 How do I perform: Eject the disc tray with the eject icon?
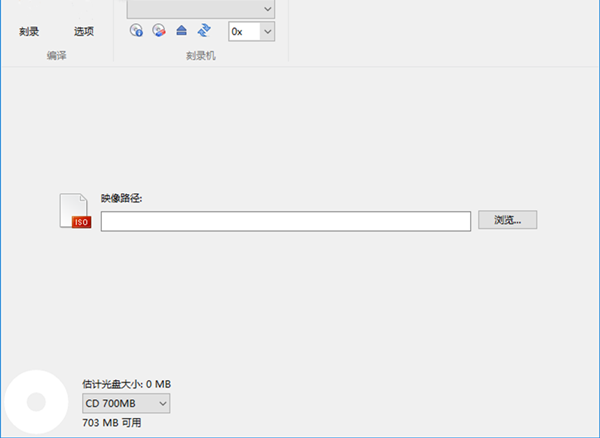pyautogui.click(x=181, y=32)
